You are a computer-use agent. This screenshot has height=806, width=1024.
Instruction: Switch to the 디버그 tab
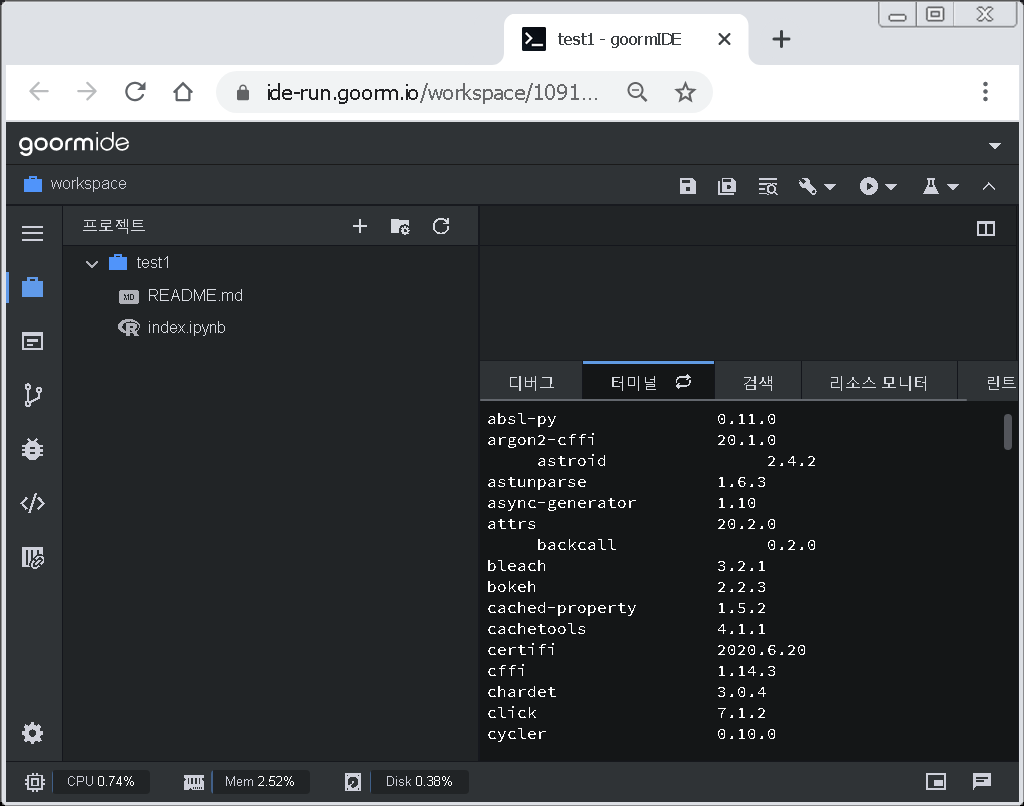[x=532, y=382]
